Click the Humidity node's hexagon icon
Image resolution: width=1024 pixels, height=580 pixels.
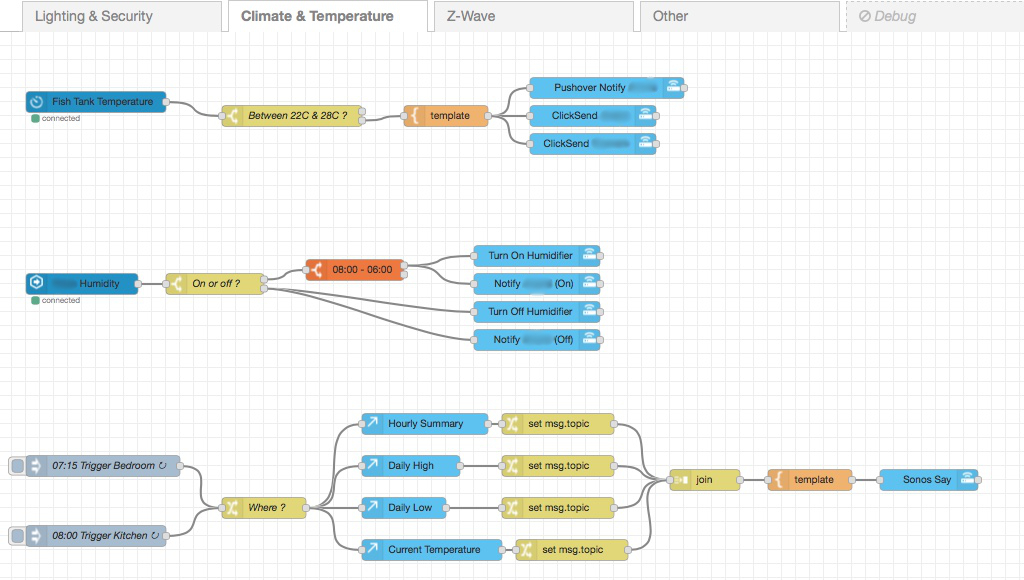(37, 283)
